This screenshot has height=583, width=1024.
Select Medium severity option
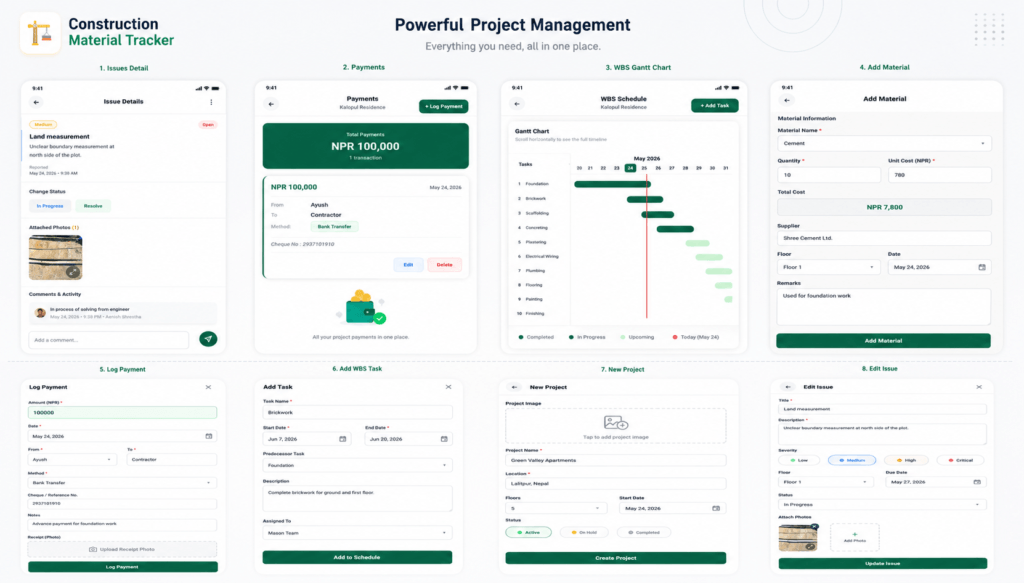coord(852,460)
